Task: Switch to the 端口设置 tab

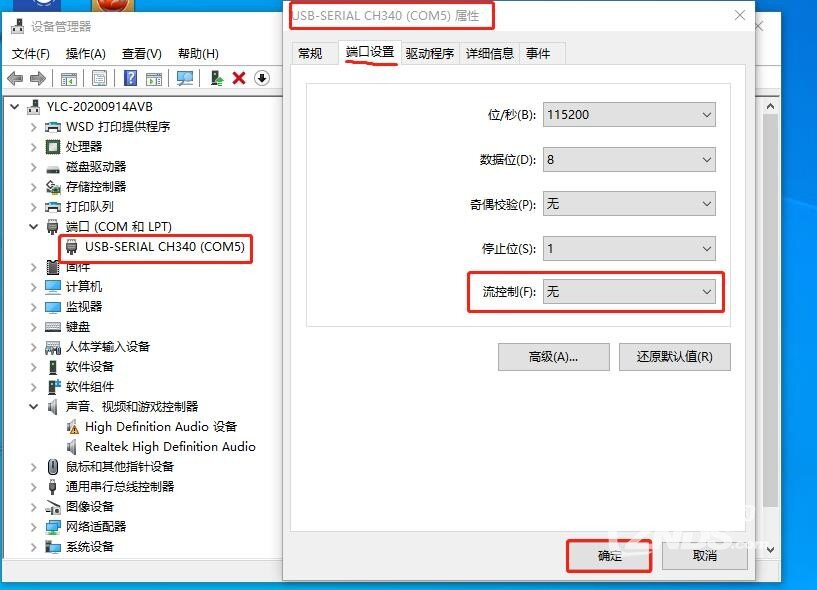Action: 370,52
